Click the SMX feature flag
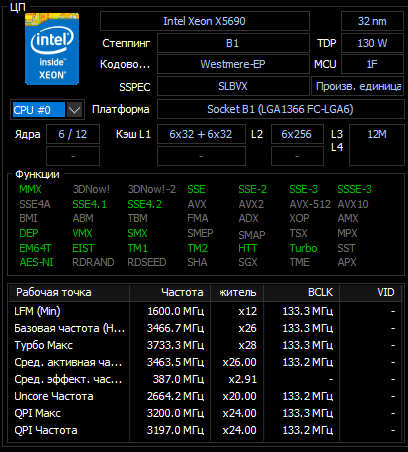This screenshot has height=452, width=408. pyautogui.click(x=137, y=233)
